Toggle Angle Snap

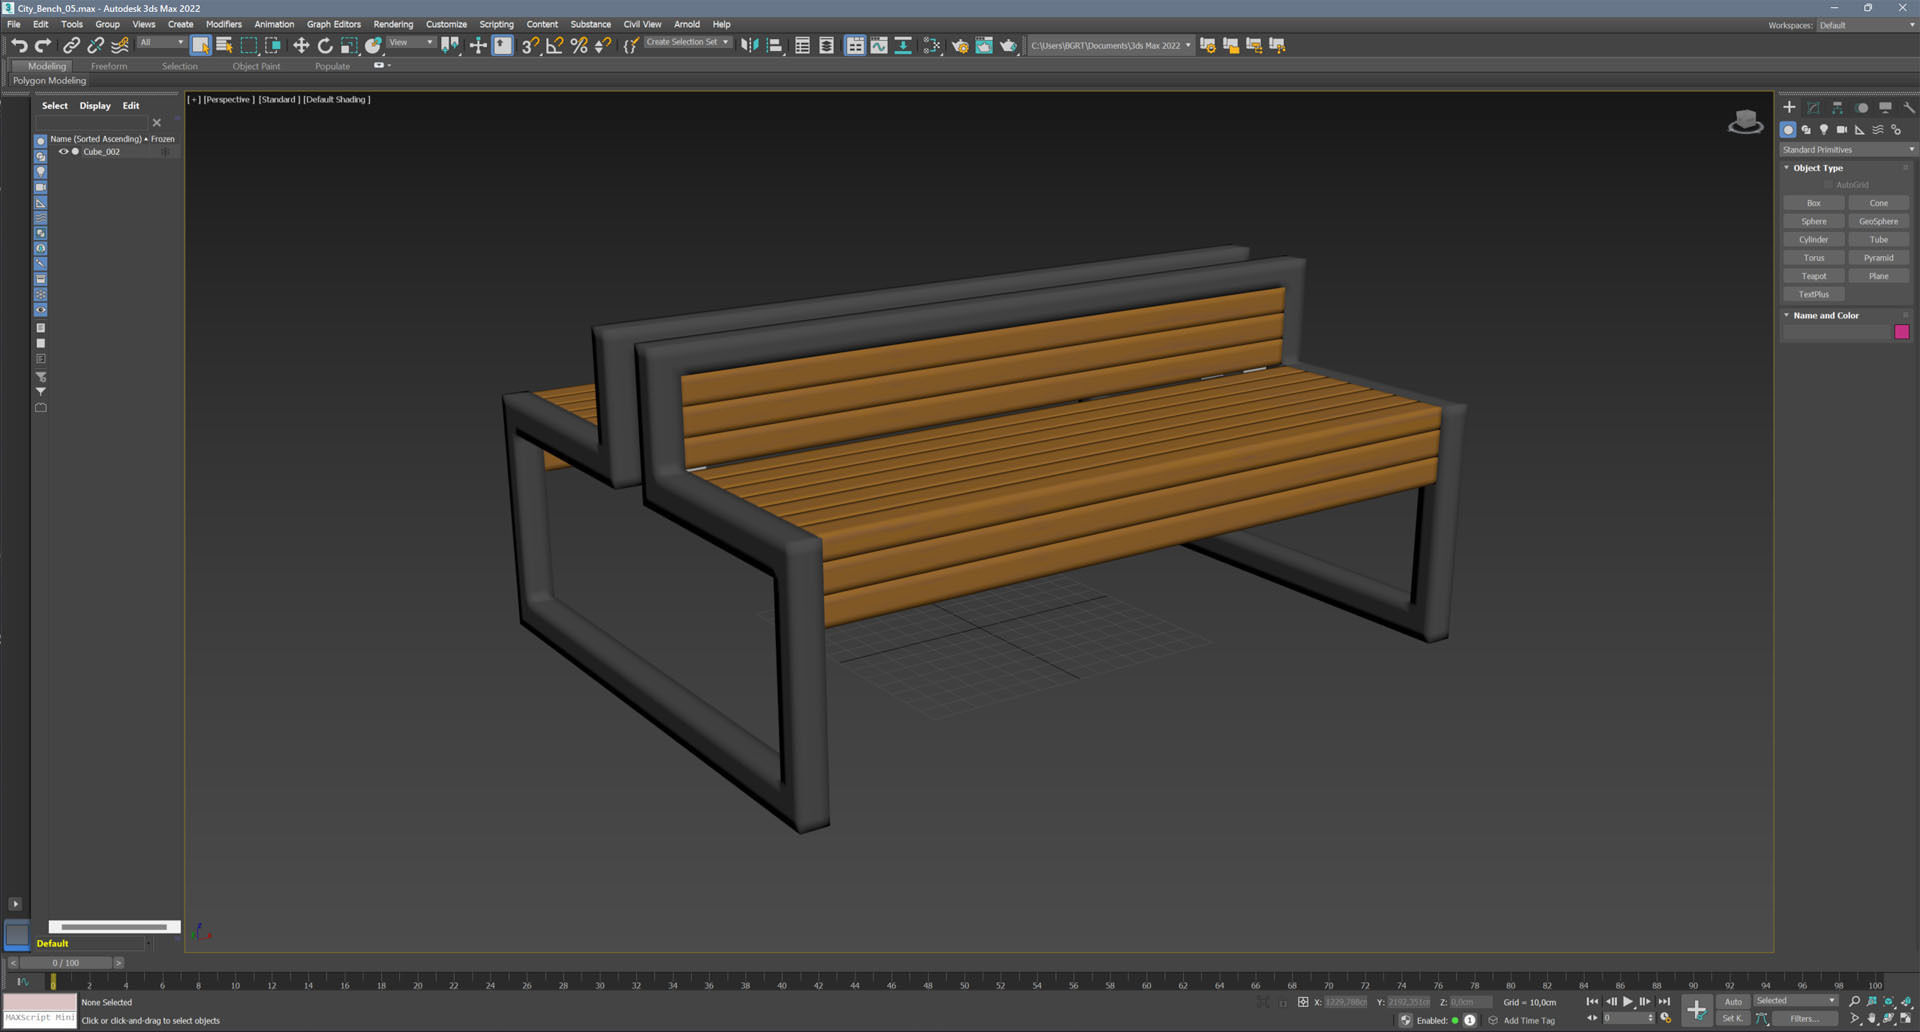click(x=554, y=45)
